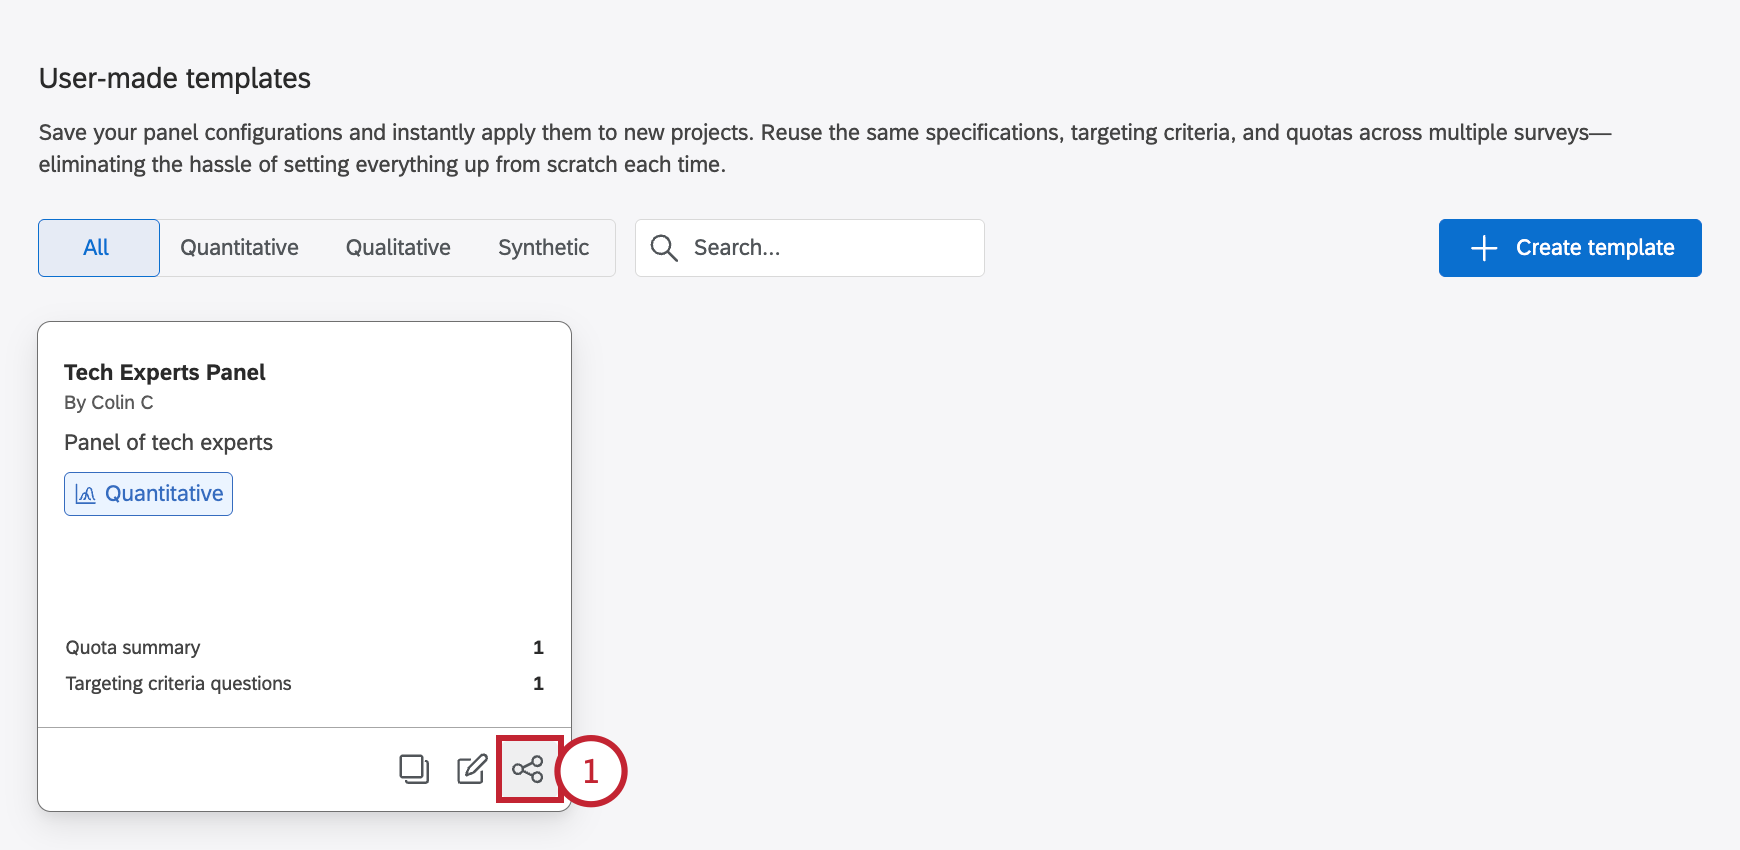Click the plus icon in Create template
Screen dimensions: 1740x850
click(1484, 248)
